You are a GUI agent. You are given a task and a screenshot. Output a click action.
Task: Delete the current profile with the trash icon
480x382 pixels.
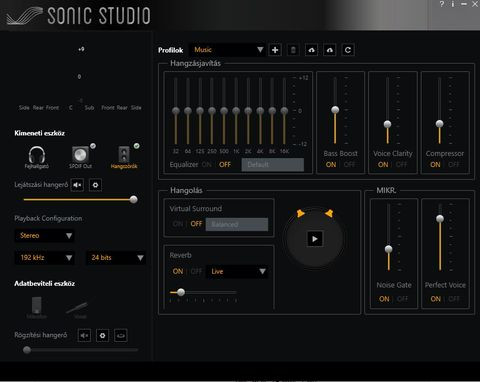point(293,50)
